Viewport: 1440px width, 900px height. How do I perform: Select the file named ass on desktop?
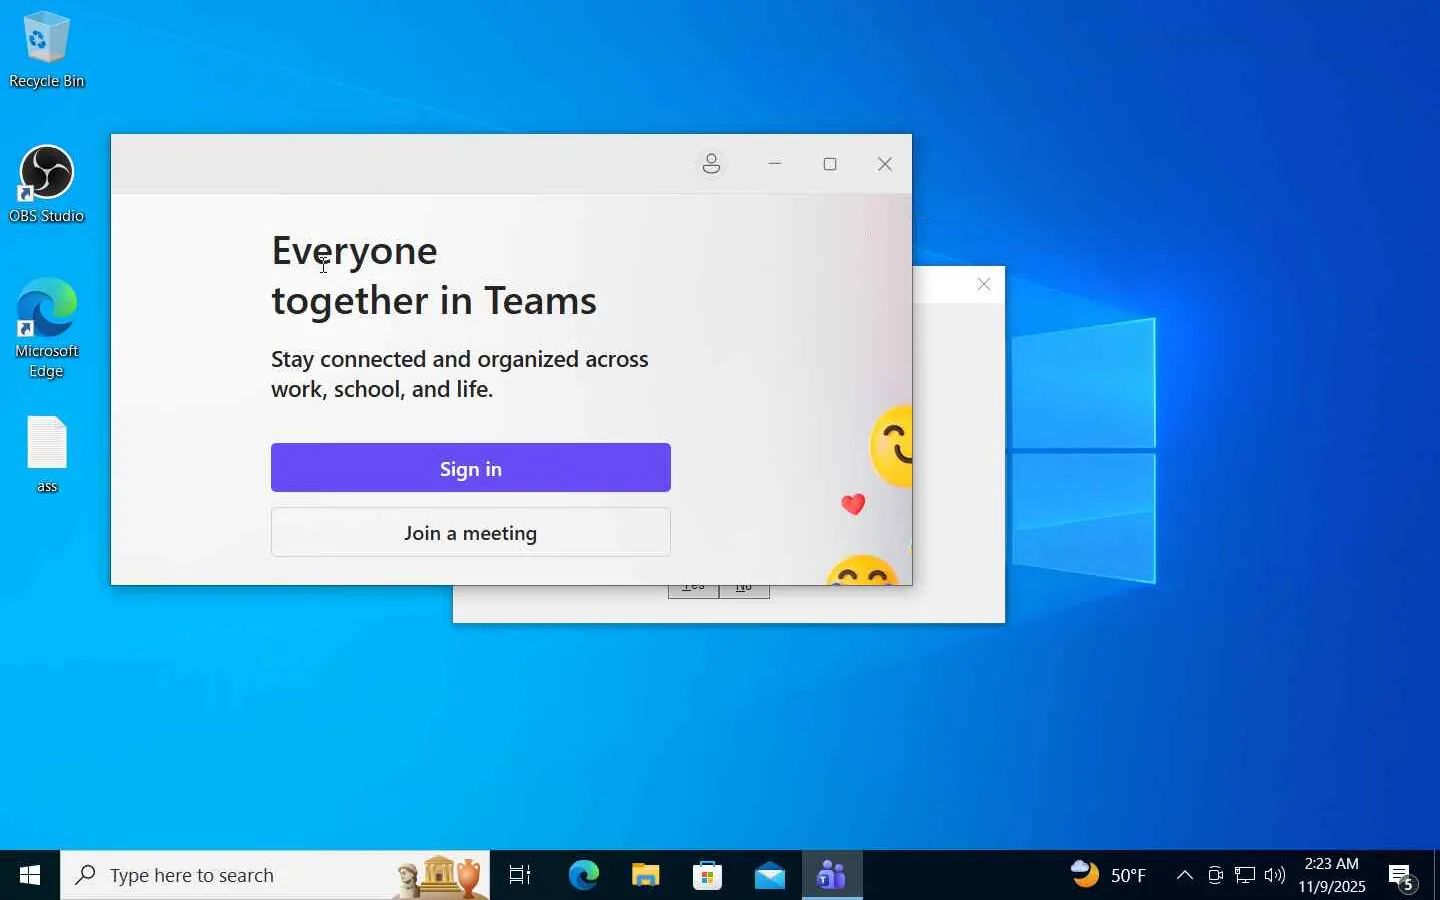point(47,455)
